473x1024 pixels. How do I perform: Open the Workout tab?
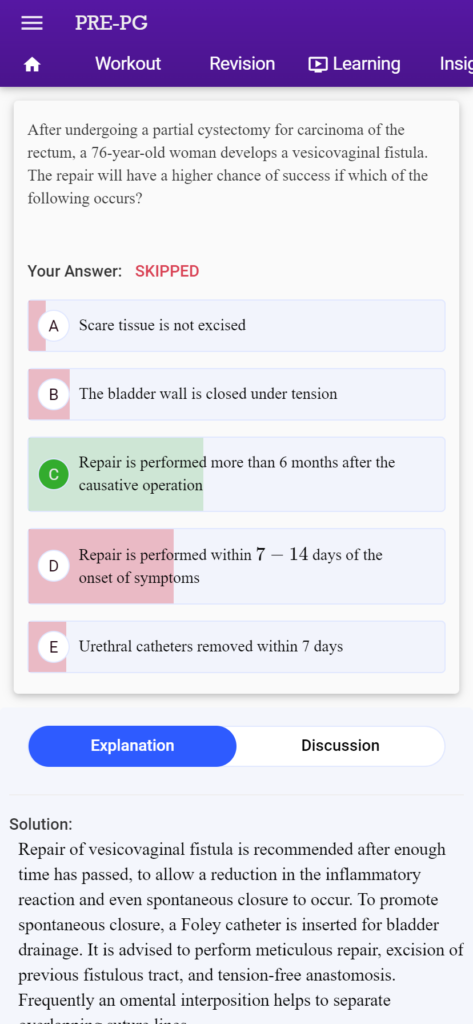[127, 64]
